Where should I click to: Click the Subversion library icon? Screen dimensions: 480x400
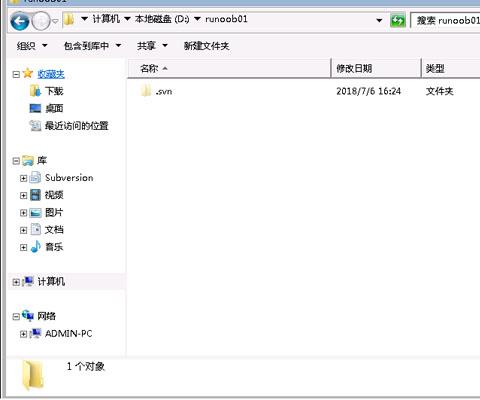(x=35, y=177)
